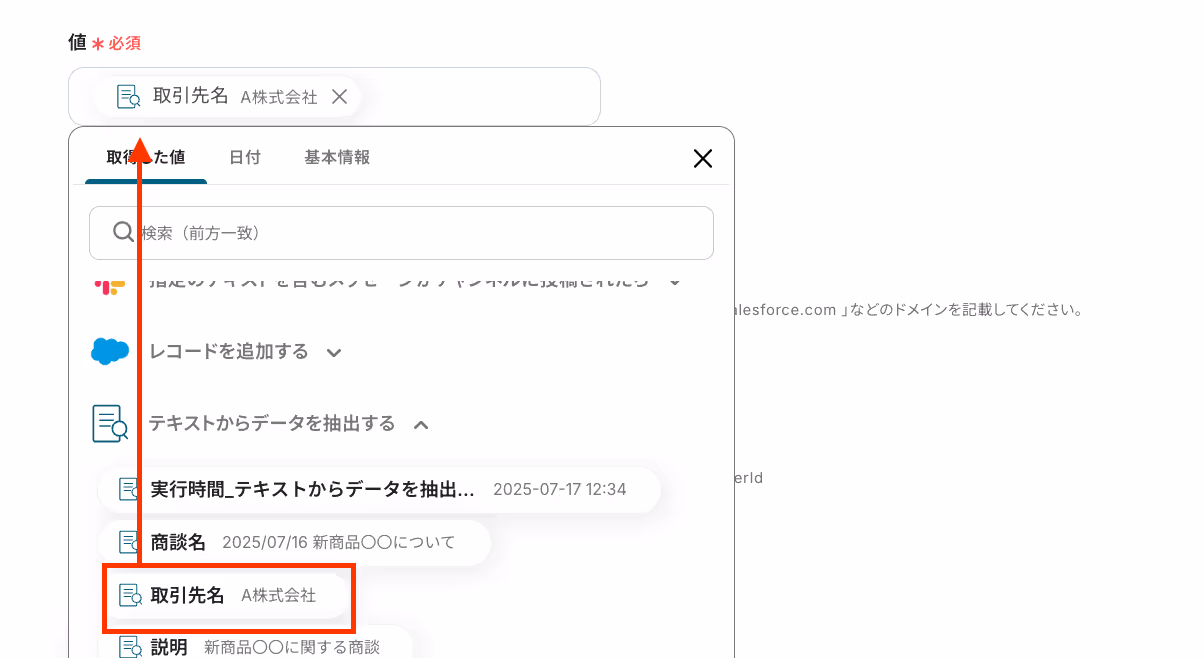
Task: Collapse the テキストからデータを抽出する section
Action: [x=421, y=425]
